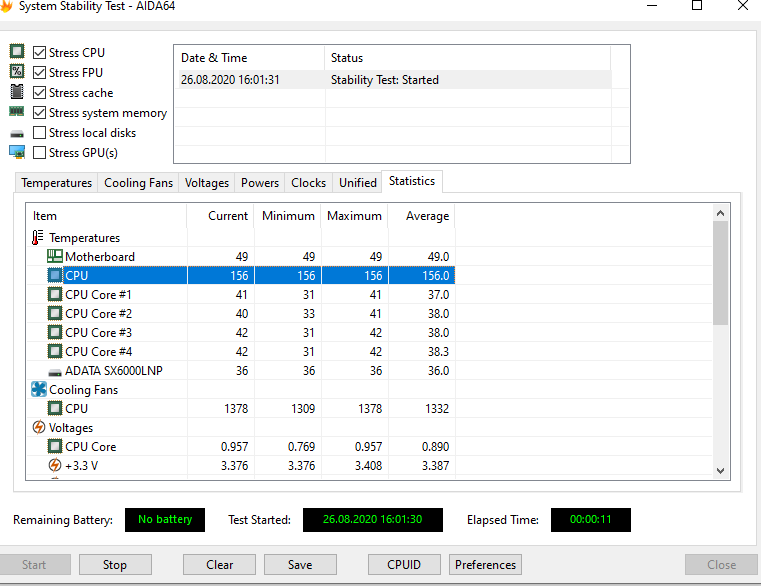The width and height of the screenshot is (761, 586).
Task: Click the AIDA64 flame title icon
Action: click(x=6, y=6)
